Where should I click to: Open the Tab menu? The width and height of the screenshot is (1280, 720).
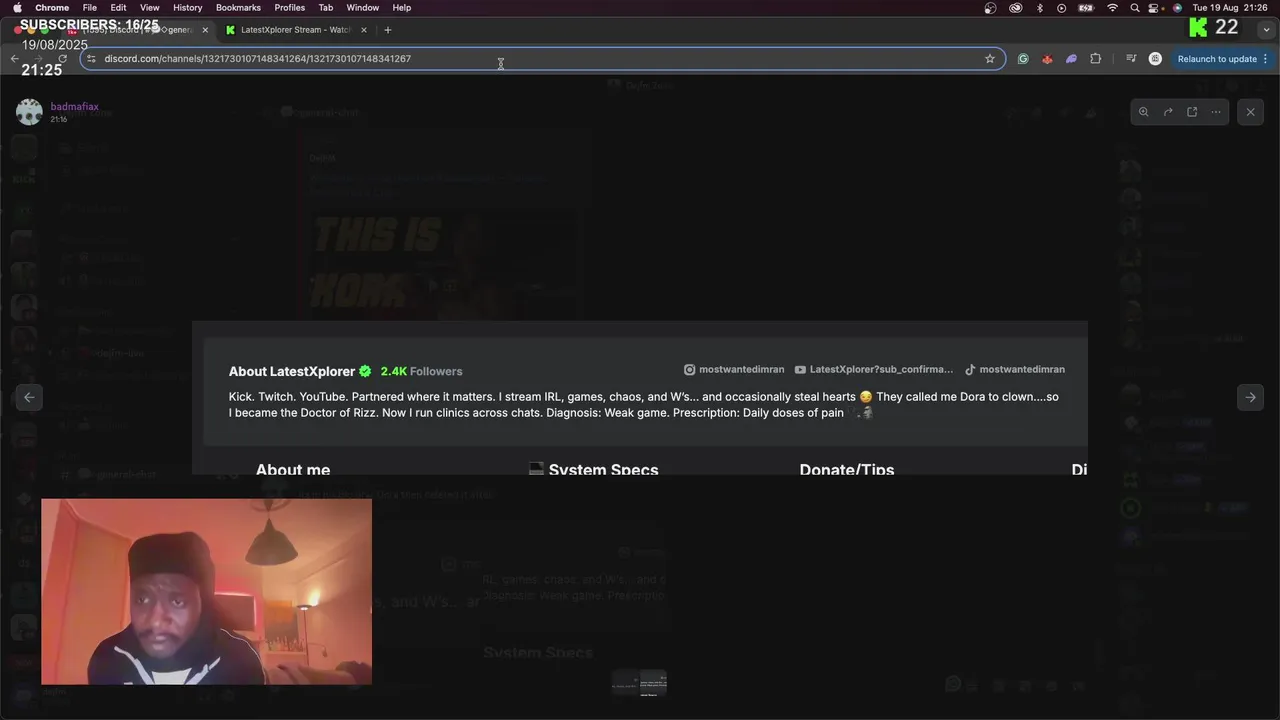[x=326, y=8]
